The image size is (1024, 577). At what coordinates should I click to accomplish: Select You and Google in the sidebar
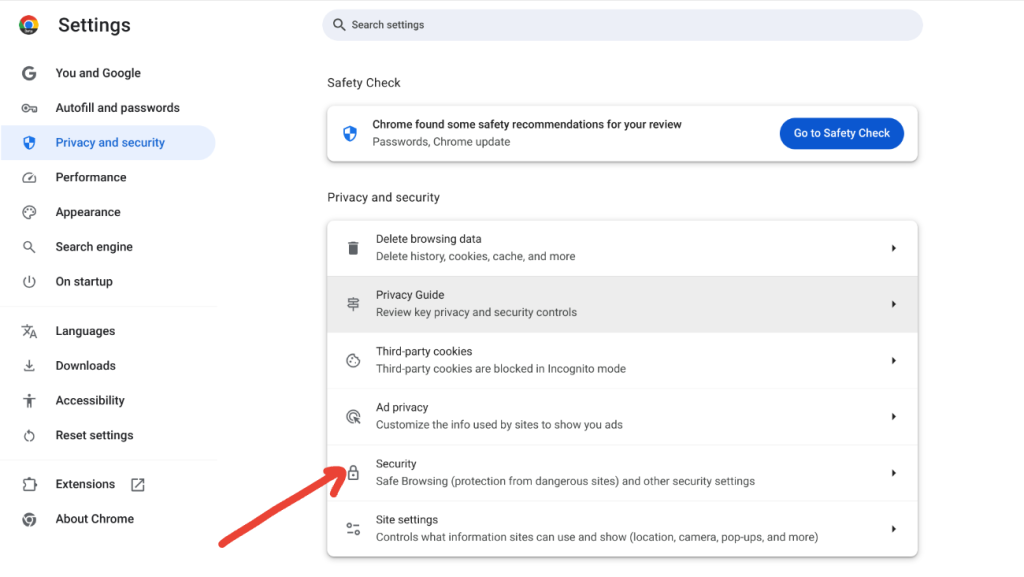99,72
